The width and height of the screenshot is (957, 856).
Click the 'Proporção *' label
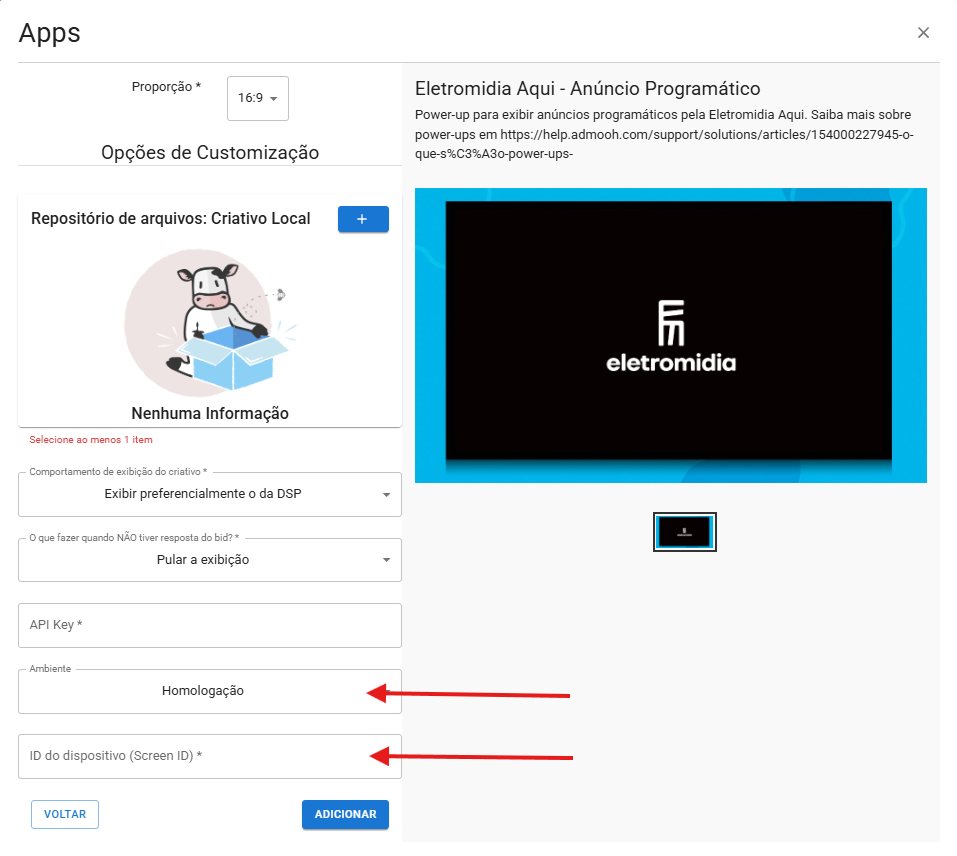coord(166,87)
